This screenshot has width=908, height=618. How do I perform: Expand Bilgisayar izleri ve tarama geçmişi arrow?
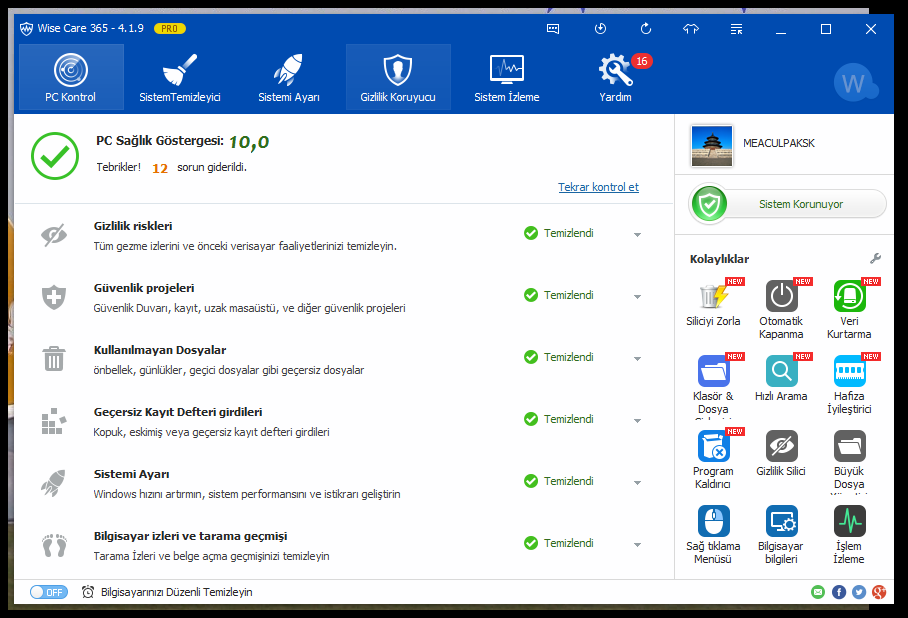click(637, 544)
